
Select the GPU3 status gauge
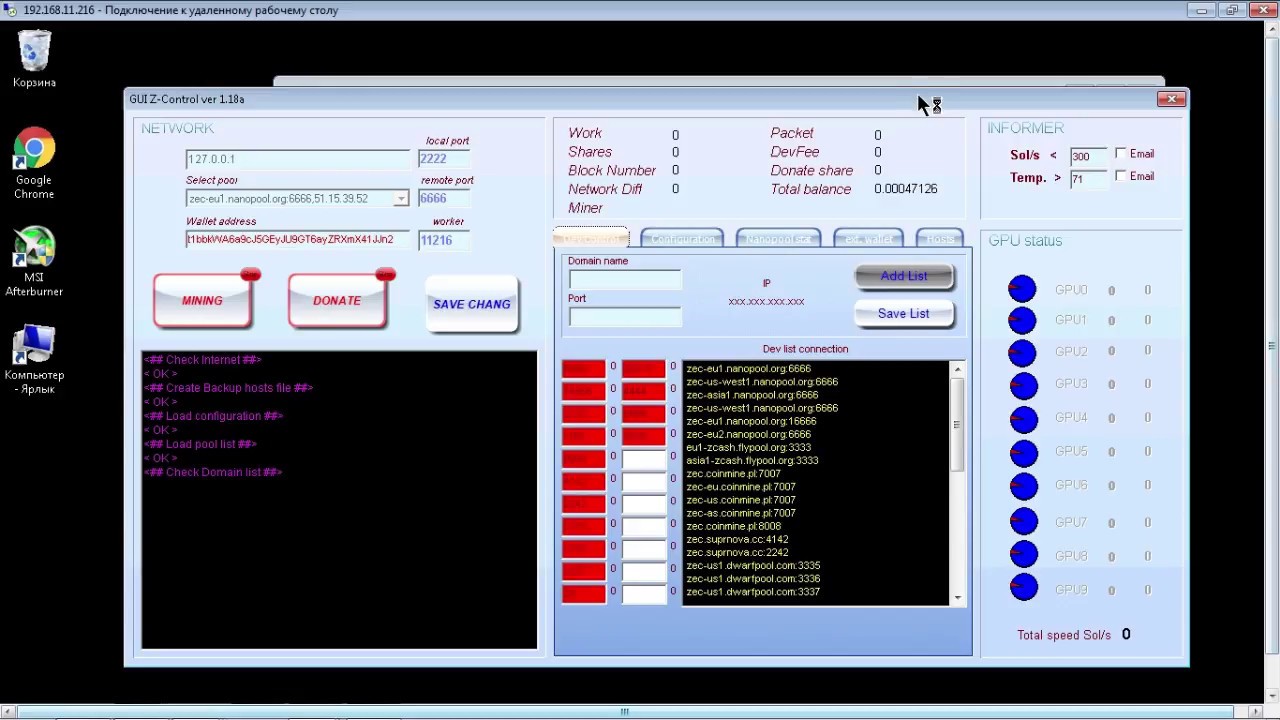[x=1023, y=385]
